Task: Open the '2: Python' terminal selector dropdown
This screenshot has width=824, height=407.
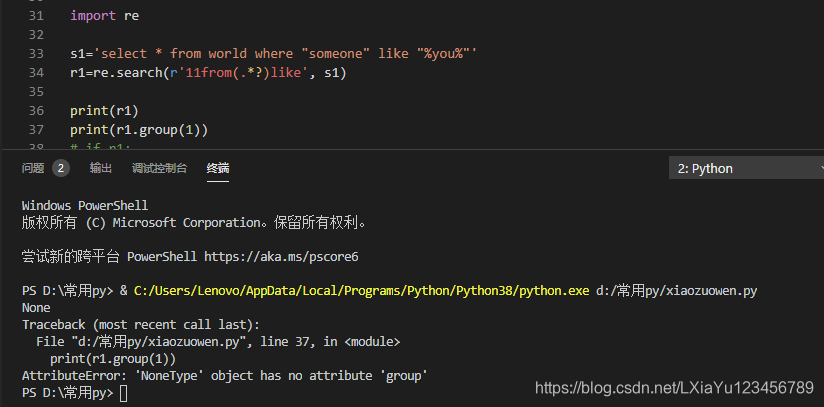Action: point(746,168)
